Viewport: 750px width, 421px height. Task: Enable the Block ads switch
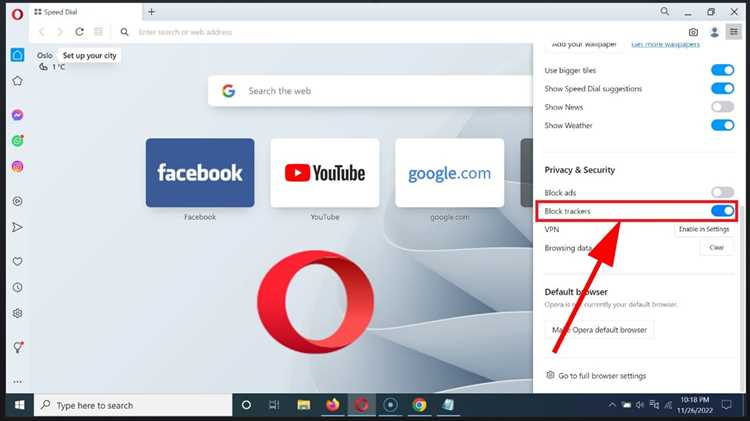722,192
